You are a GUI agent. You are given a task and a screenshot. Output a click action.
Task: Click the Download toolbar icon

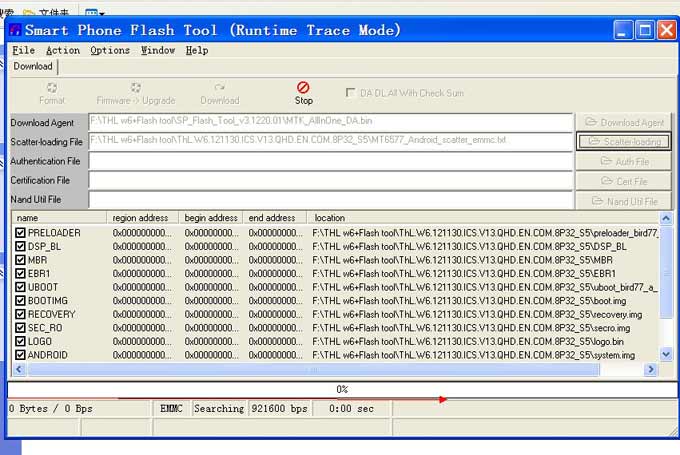[x=219, y=88]
